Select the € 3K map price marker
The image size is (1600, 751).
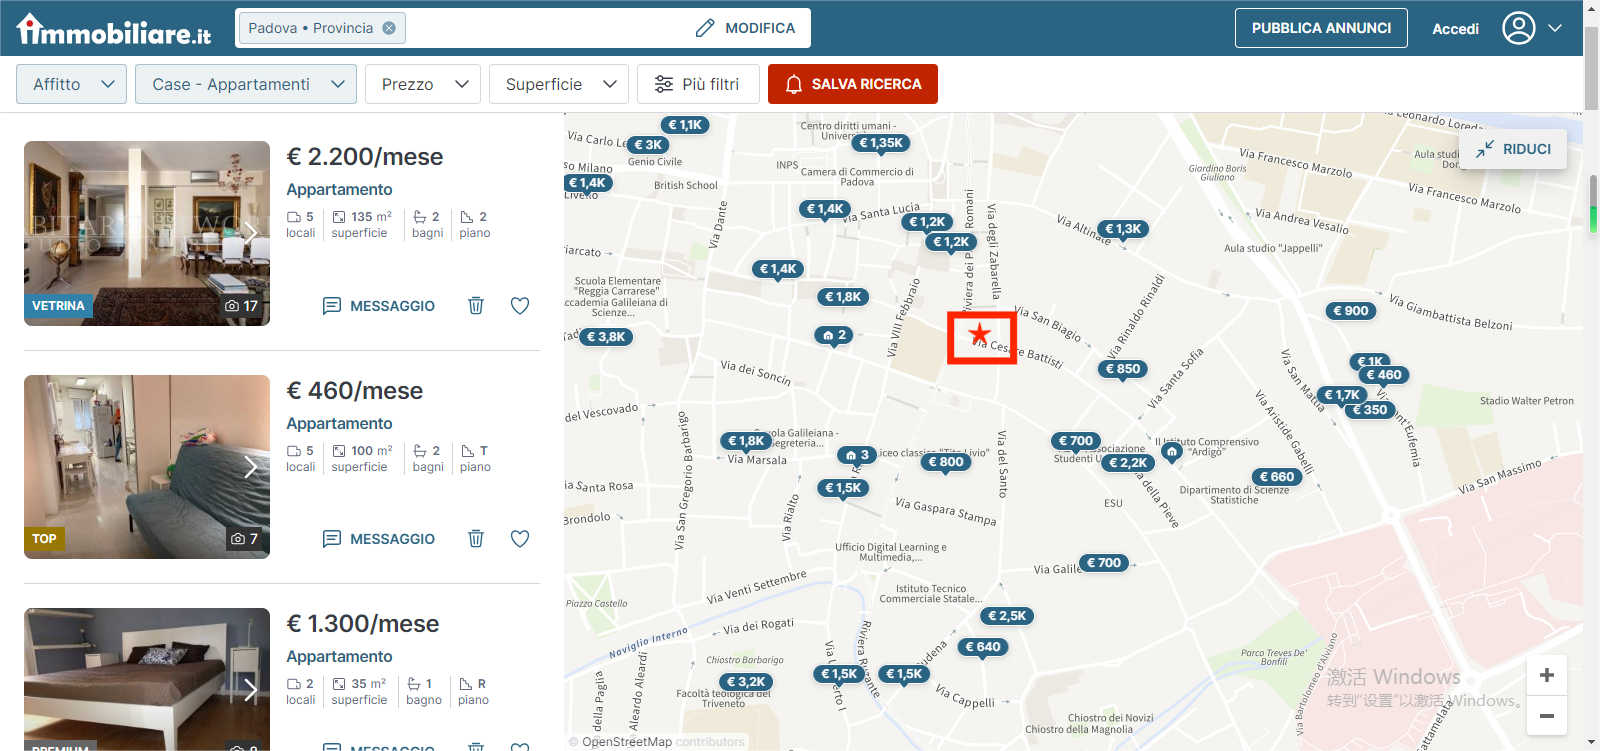[x=648, y=145]
